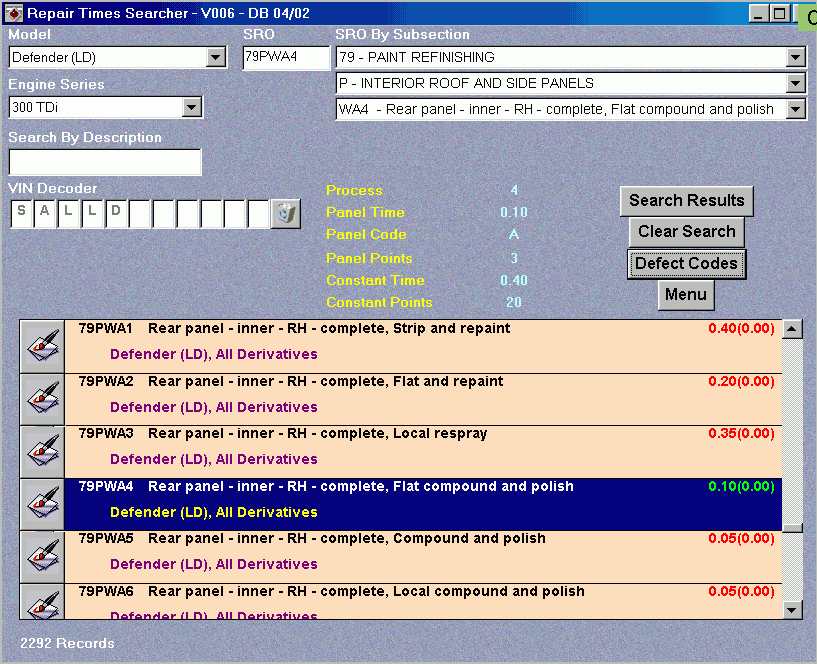Click the repair icon beside 79PWA4 row
Screen dimensions: 817x664
42,505
